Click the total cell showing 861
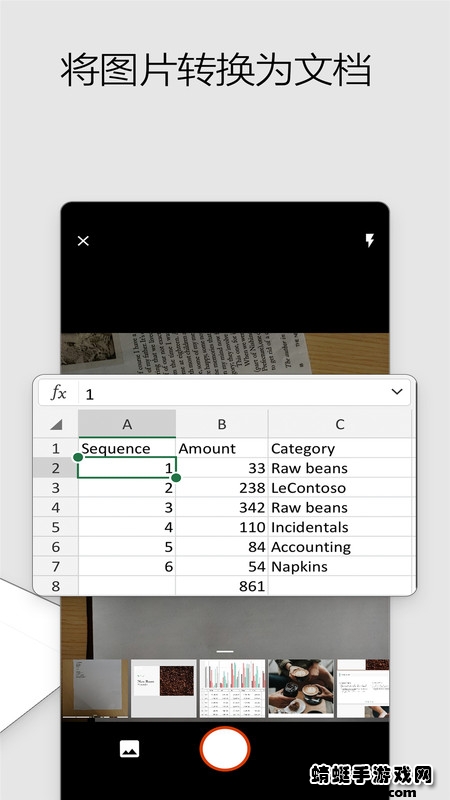450x800 pixels. point(222,586)
